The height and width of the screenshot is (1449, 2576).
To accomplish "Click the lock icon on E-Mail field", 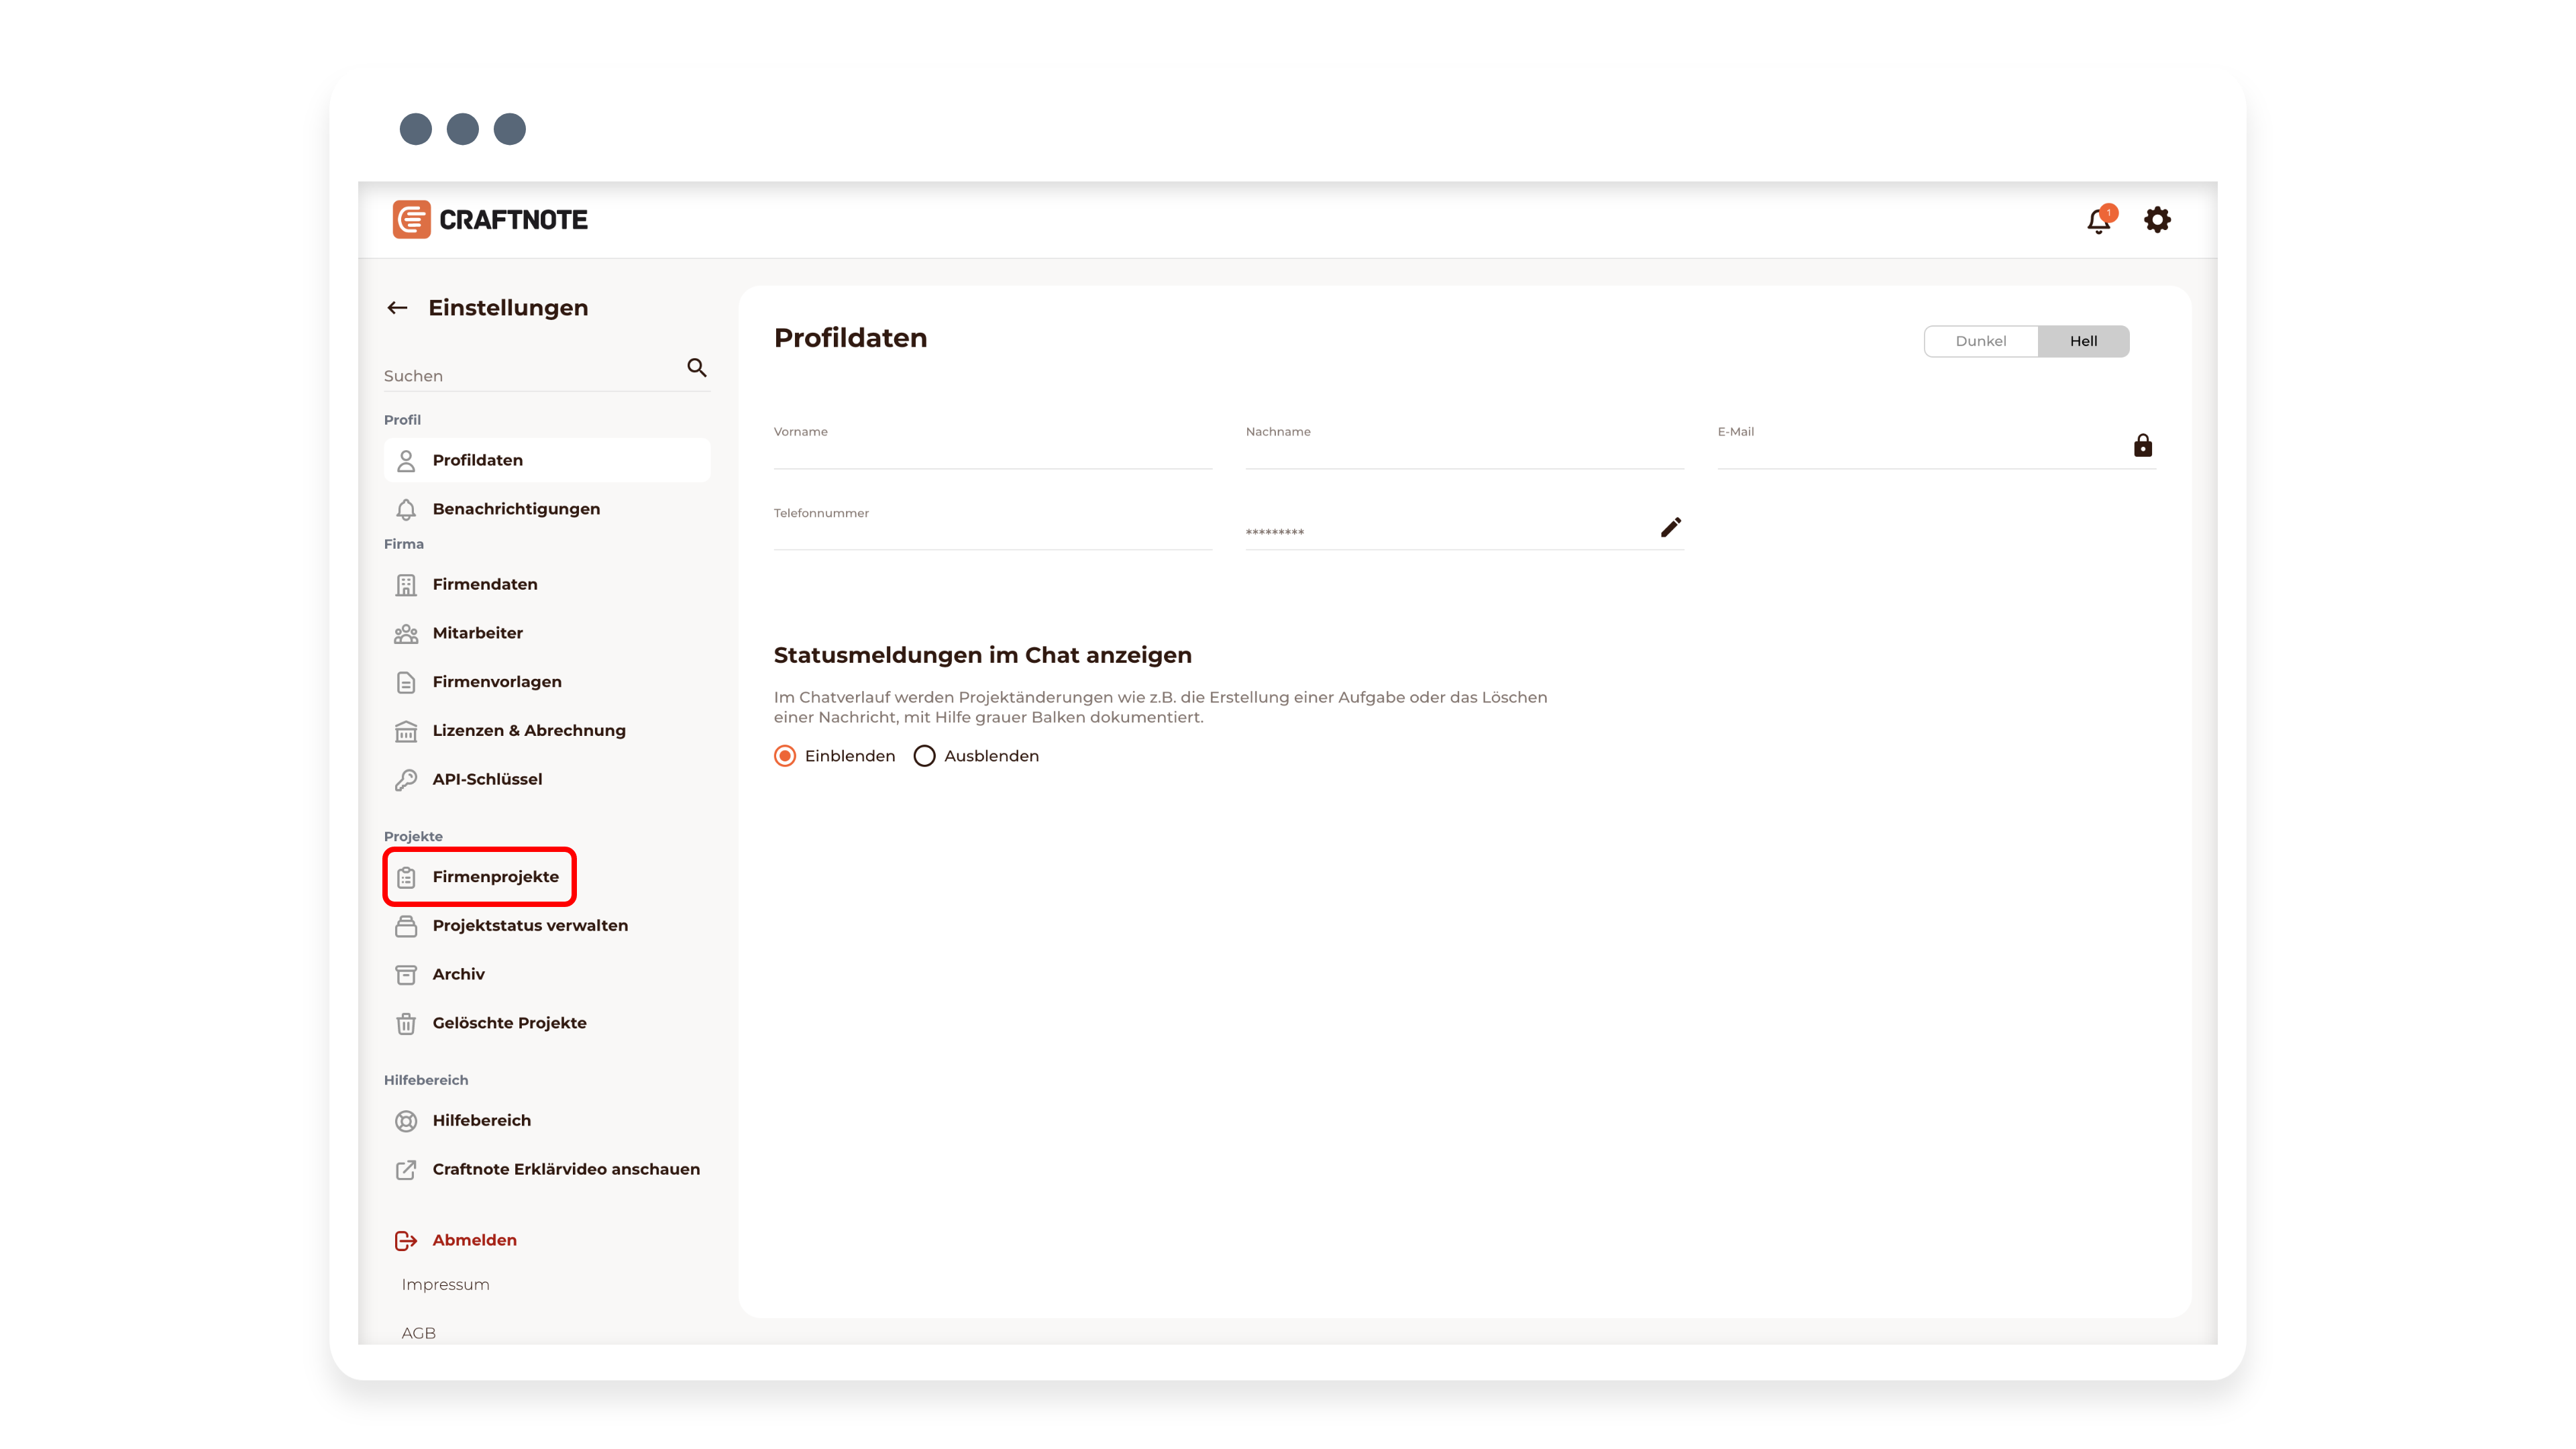I will (x=2142, y=446).
